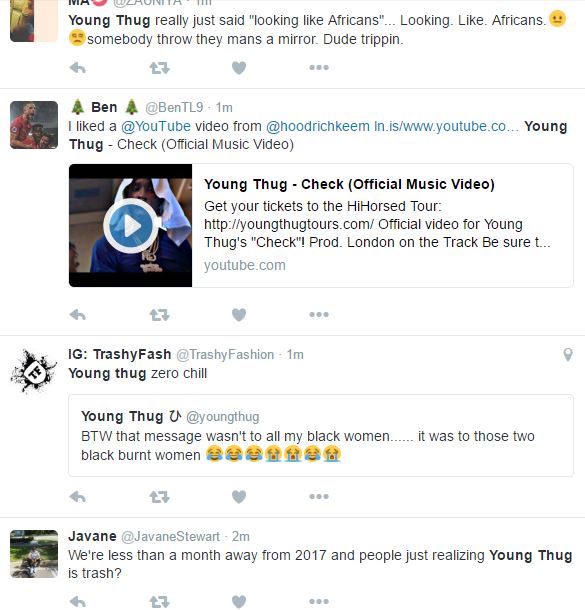Open the @hoodrichkeem mention link

tap(318, 126)
